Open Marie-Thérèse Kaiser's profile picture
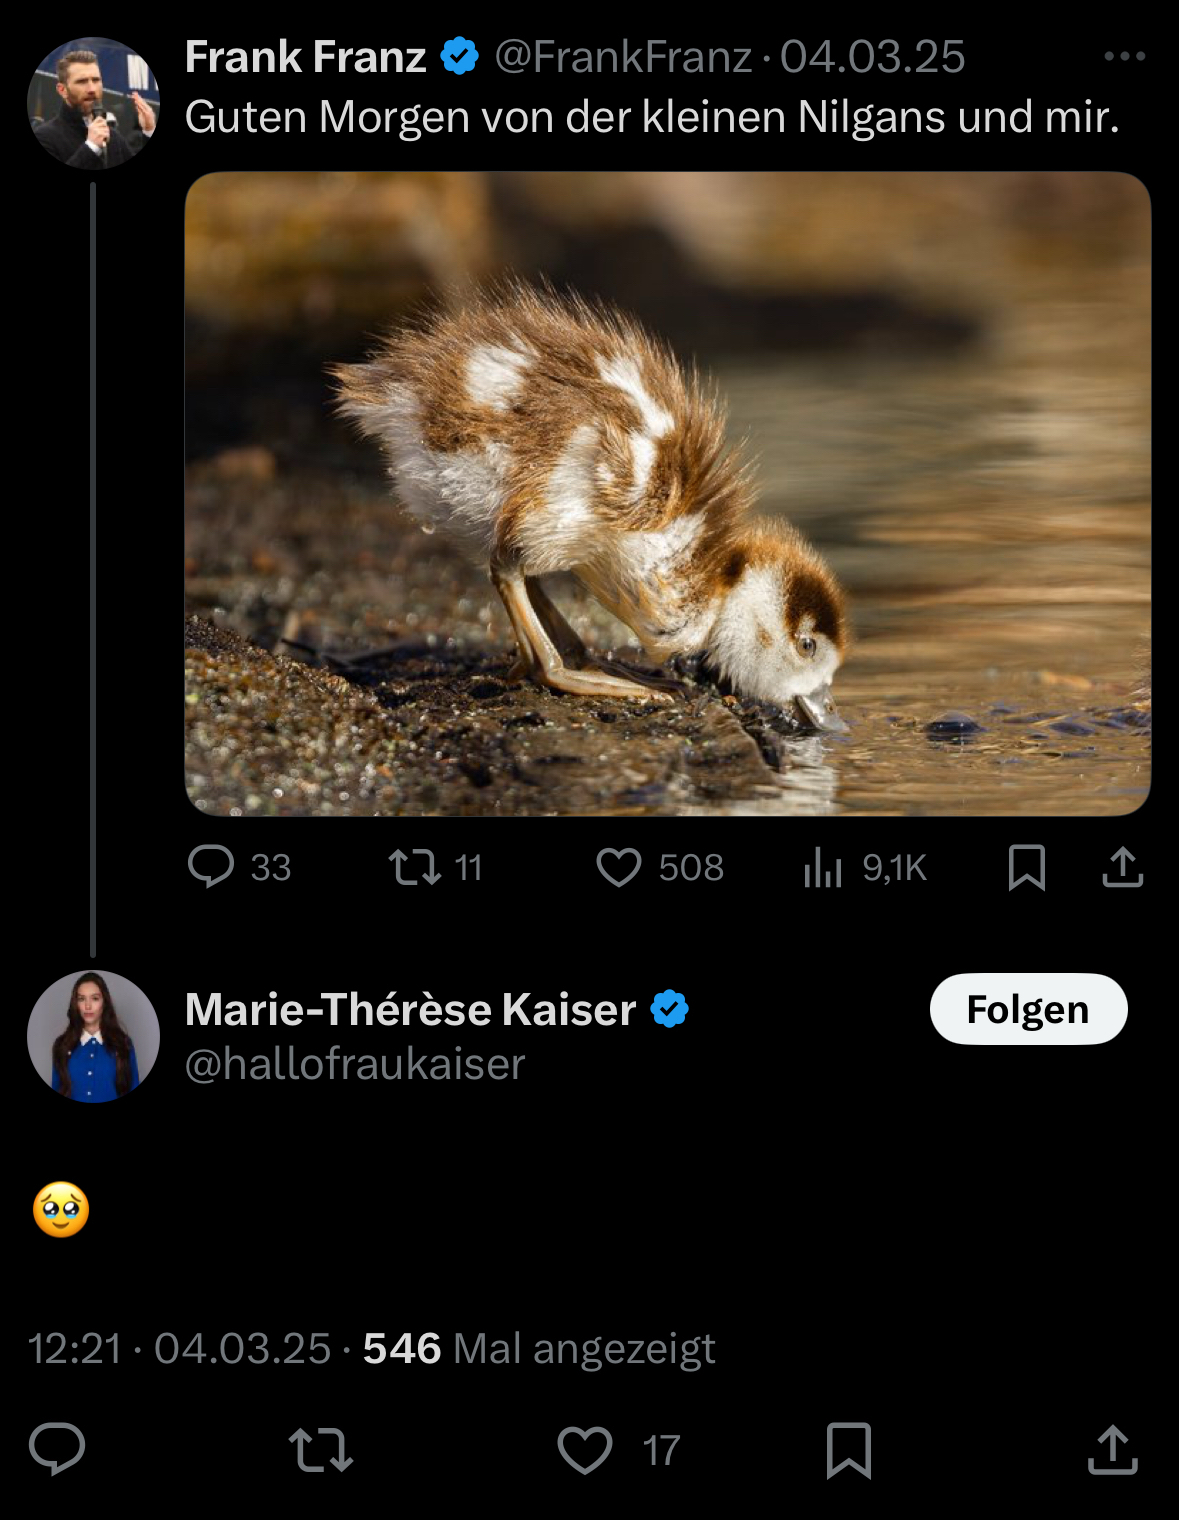The height and width of the screenshot is (1520, 1179). [x=93, y=1036]
